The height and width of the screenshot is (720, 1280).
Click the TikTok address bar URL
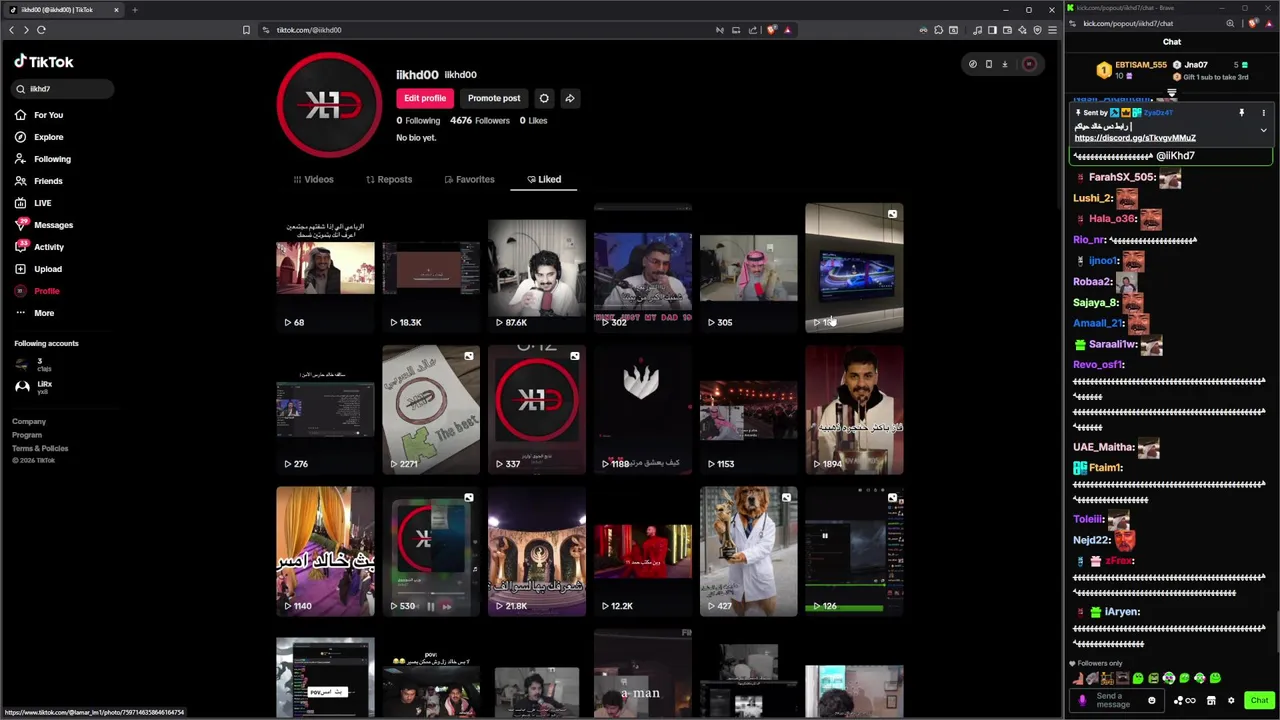(x=309, y=30)
